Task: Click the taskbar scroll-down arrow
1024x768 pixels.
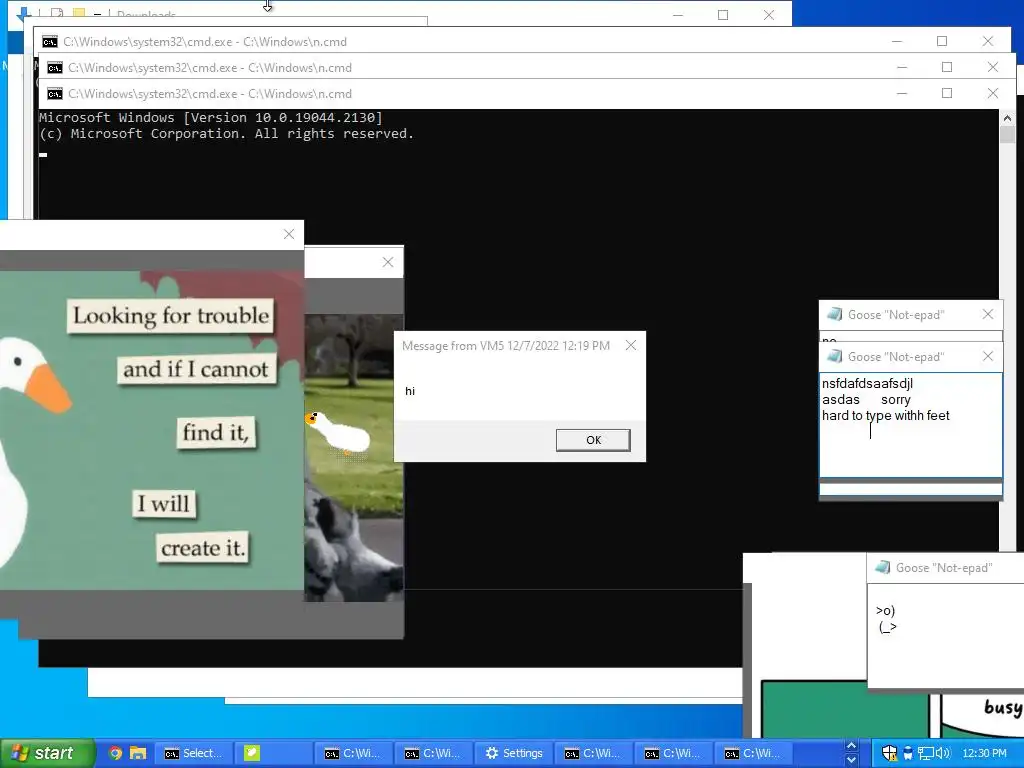Action: [852, 760]
